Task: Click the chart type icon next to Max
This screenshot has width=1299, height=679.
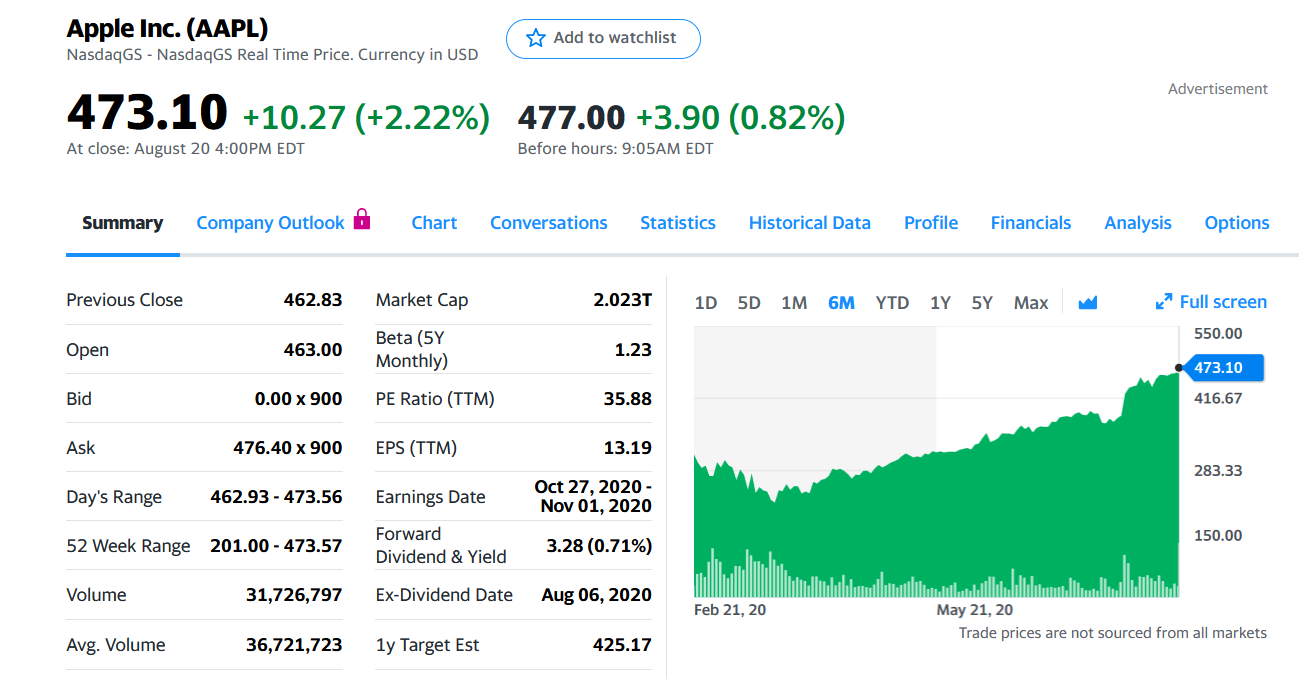Action: click(x=1088, y=302)
